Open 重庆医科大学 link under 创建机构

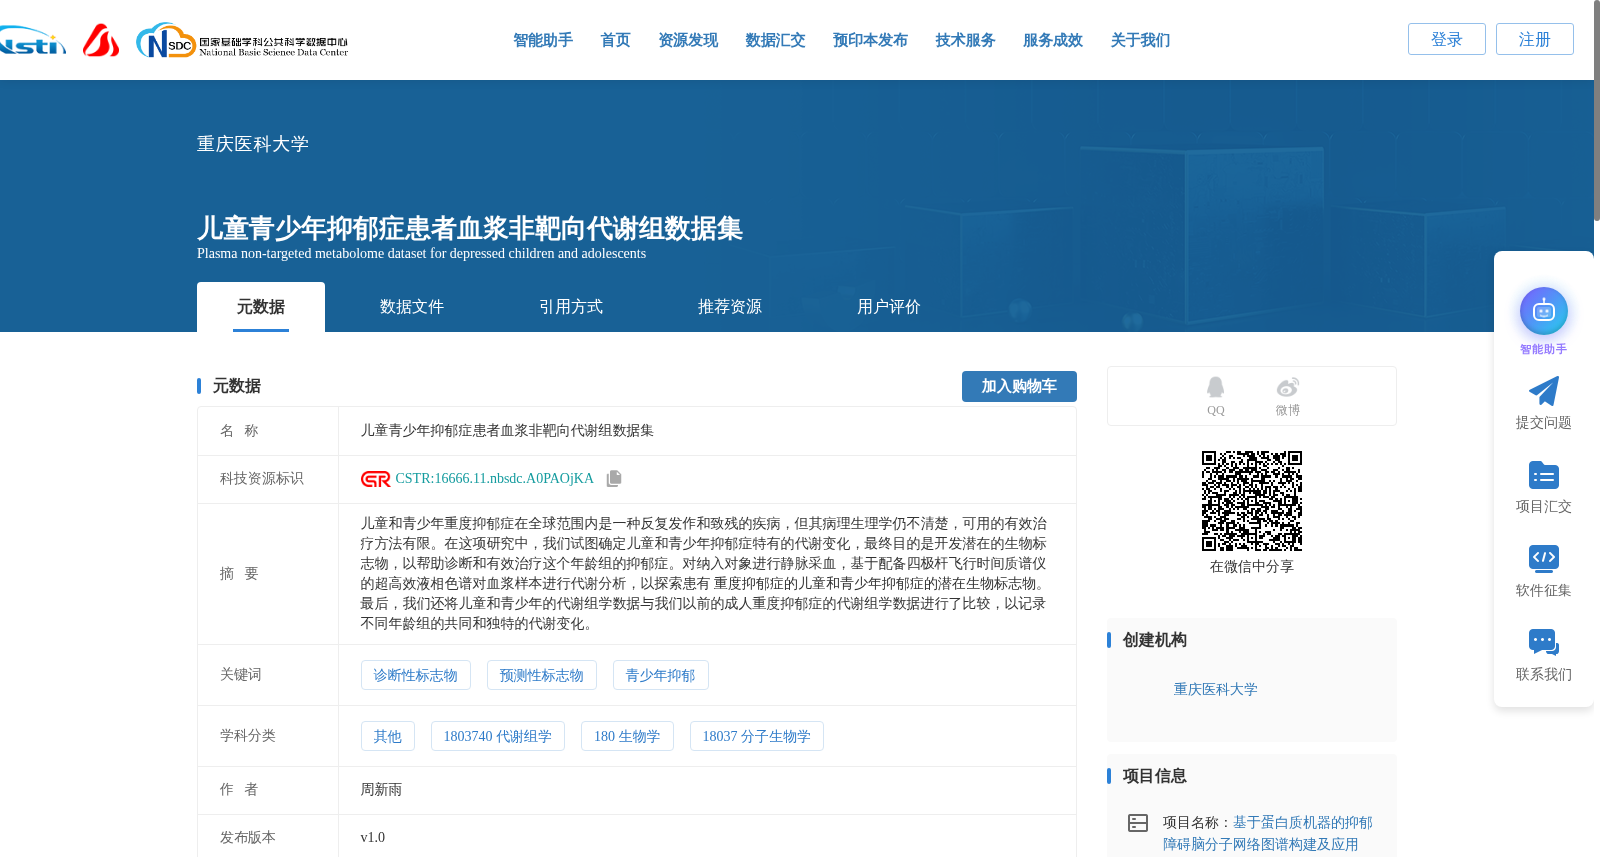pos(1215,689)
